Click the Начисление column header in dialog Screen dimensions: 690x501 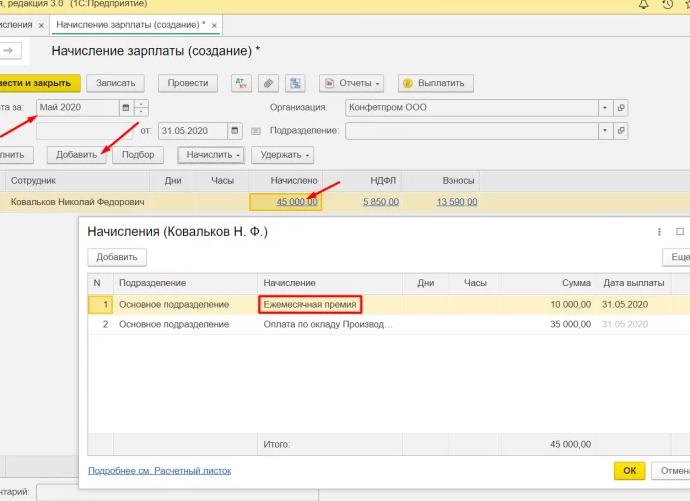289,283
